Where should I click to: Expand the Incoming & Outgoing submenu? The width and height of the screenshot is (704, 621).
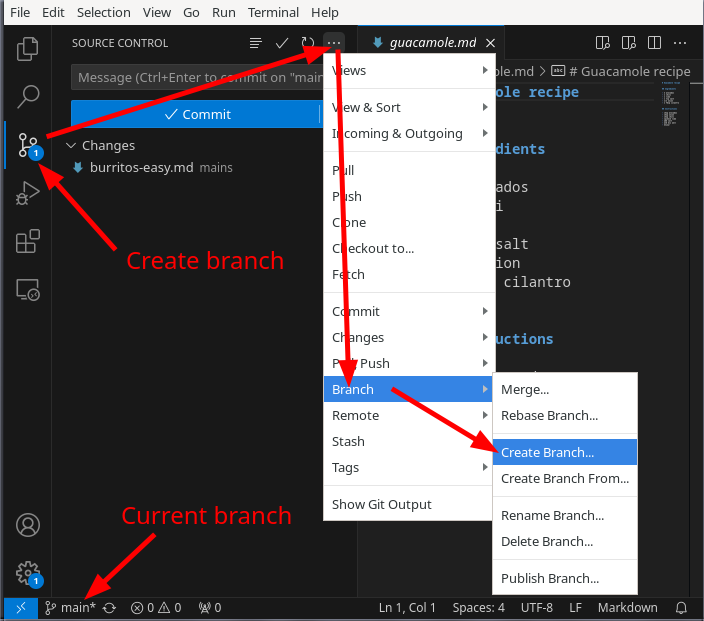[x=409, y=133]
